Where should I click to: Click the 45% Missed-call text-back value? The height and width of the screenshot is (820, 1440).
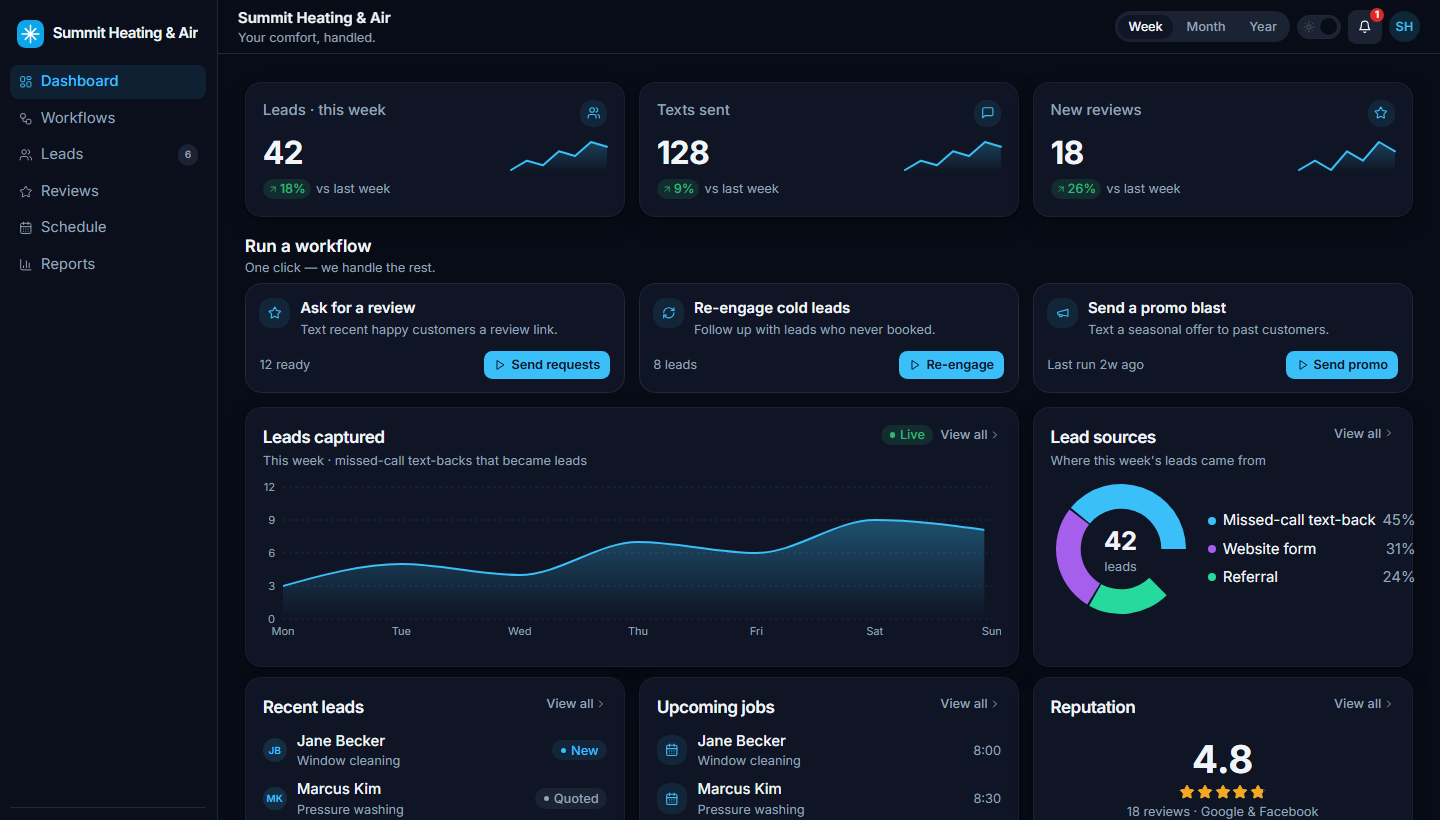(1398, 521)
